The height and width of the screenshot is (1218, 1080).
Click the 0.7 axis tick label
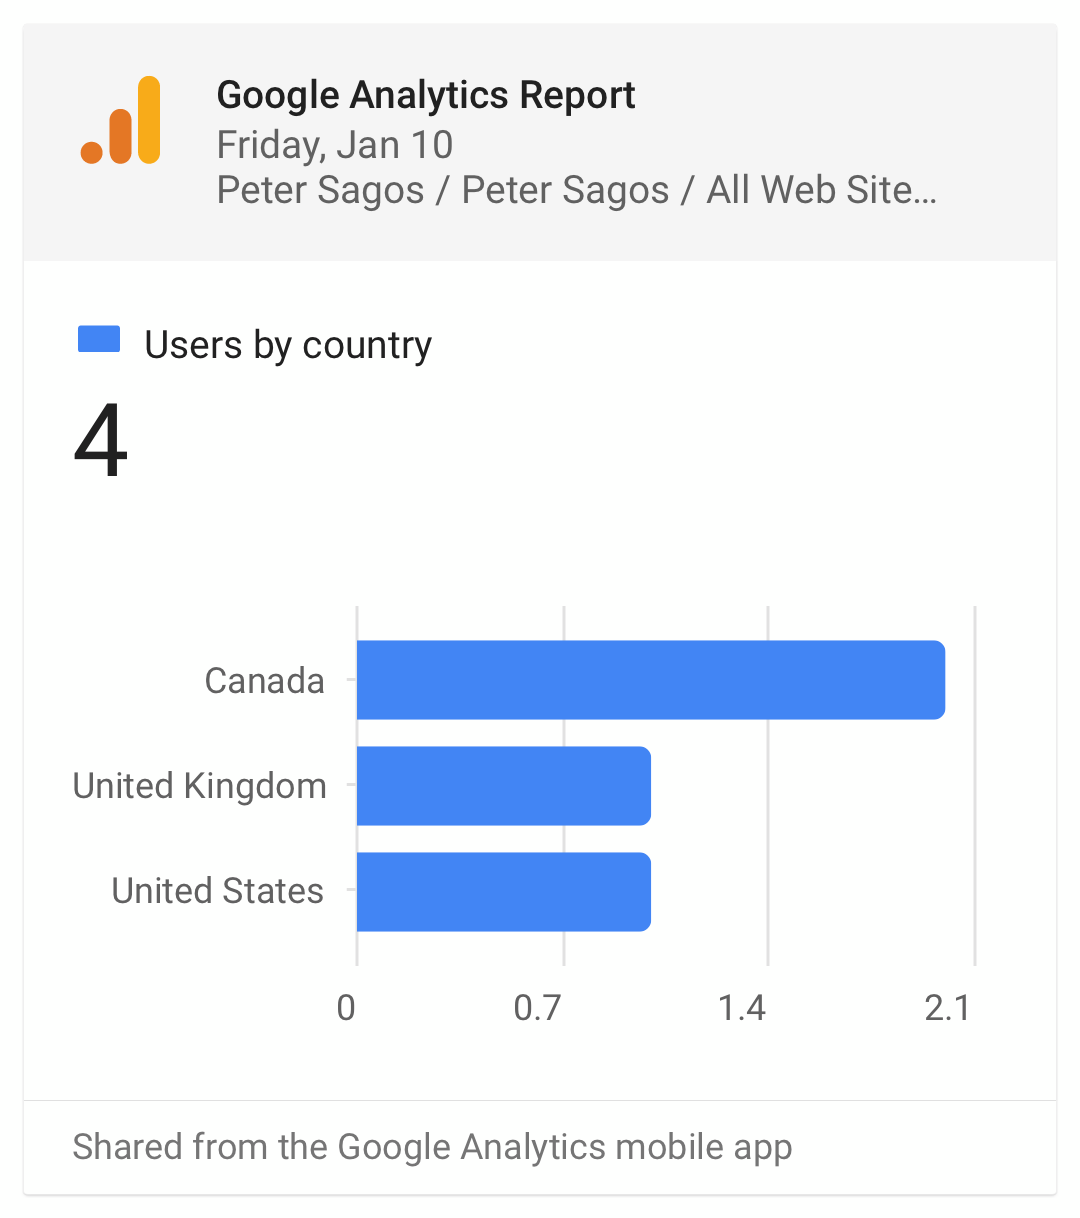pyautogui.click(x=538, y=1008)
